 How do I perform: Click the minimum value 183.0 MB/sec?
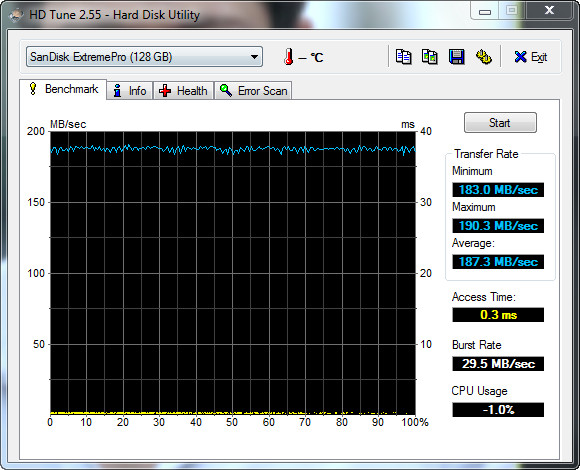[498, 190]
